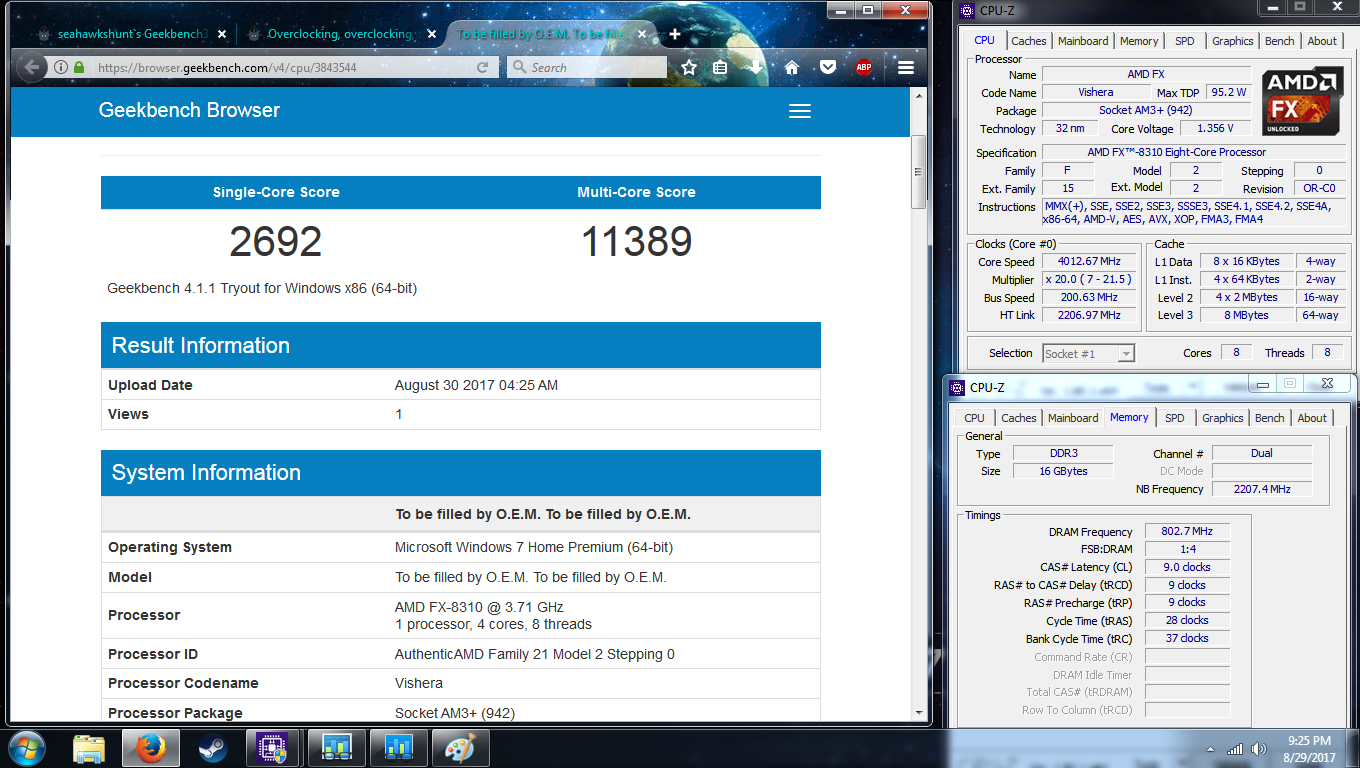Open the Downloads arrow icon
The width and height of the screenshot is (1360, 768).
click(x=755, y=67)
